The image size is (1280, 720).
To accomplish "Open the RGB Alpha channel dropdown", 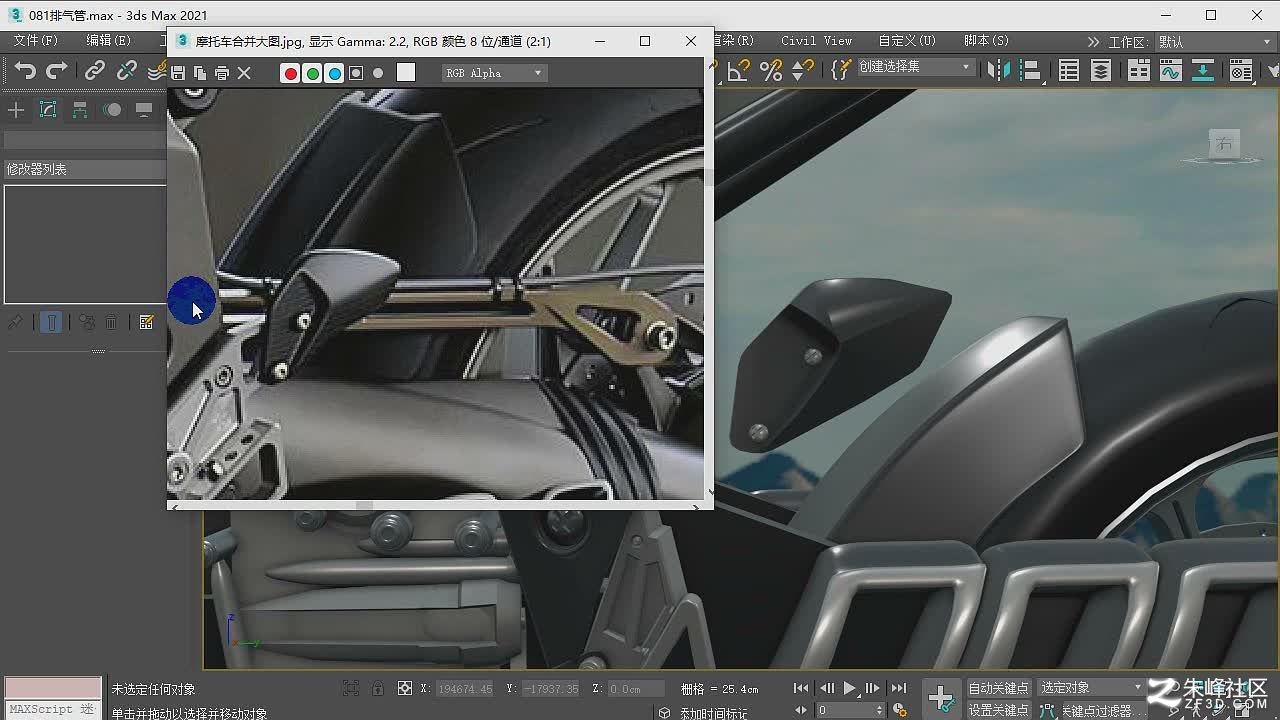I will click(x=494, y=73).
